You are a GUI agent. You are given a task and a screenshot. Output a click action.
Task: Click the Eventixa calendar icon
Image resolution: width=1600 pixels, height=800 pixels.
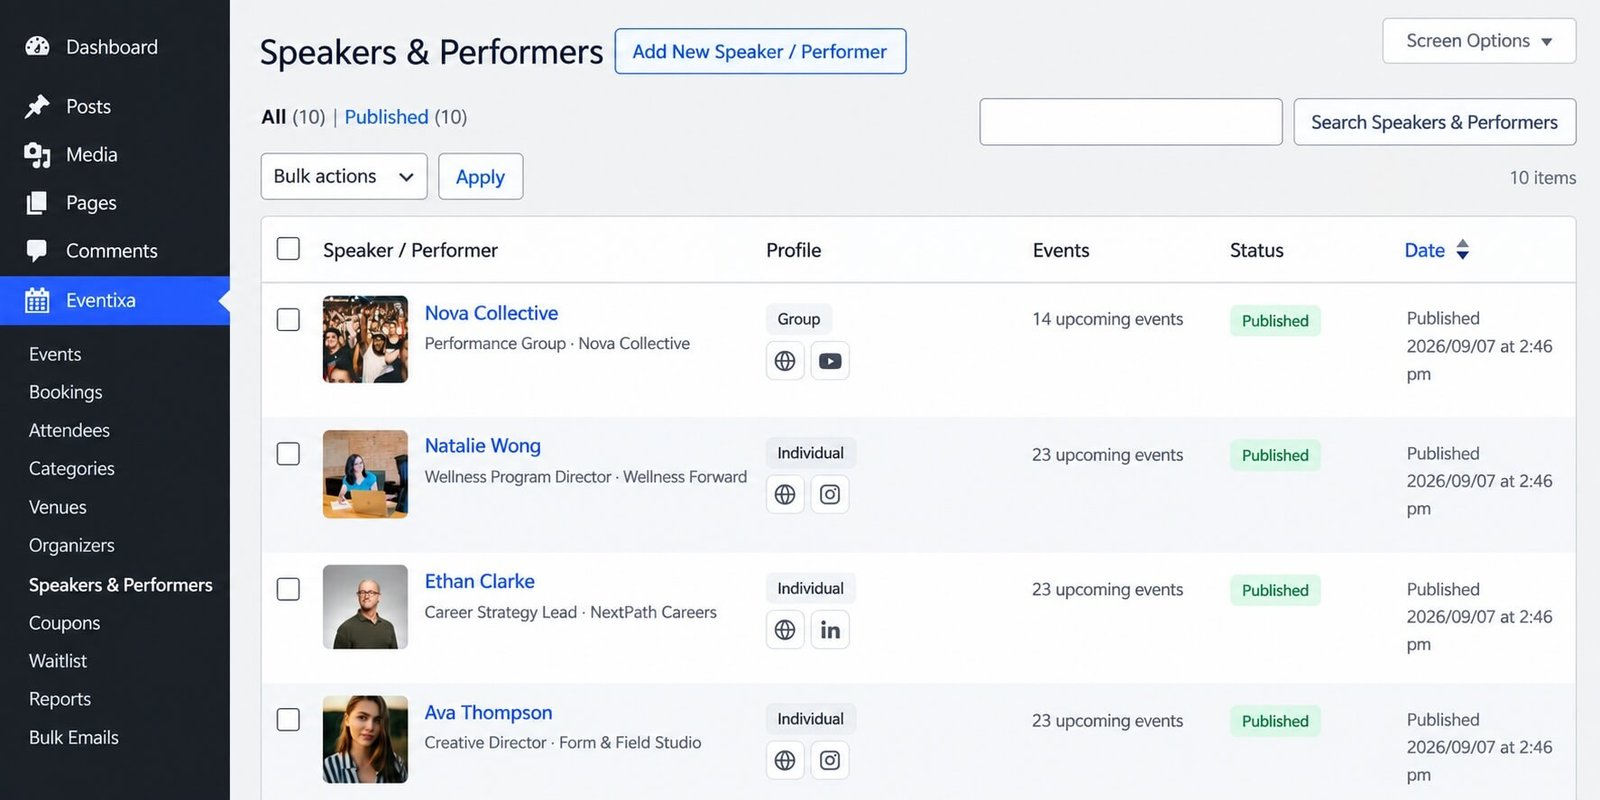coord(37,300)
